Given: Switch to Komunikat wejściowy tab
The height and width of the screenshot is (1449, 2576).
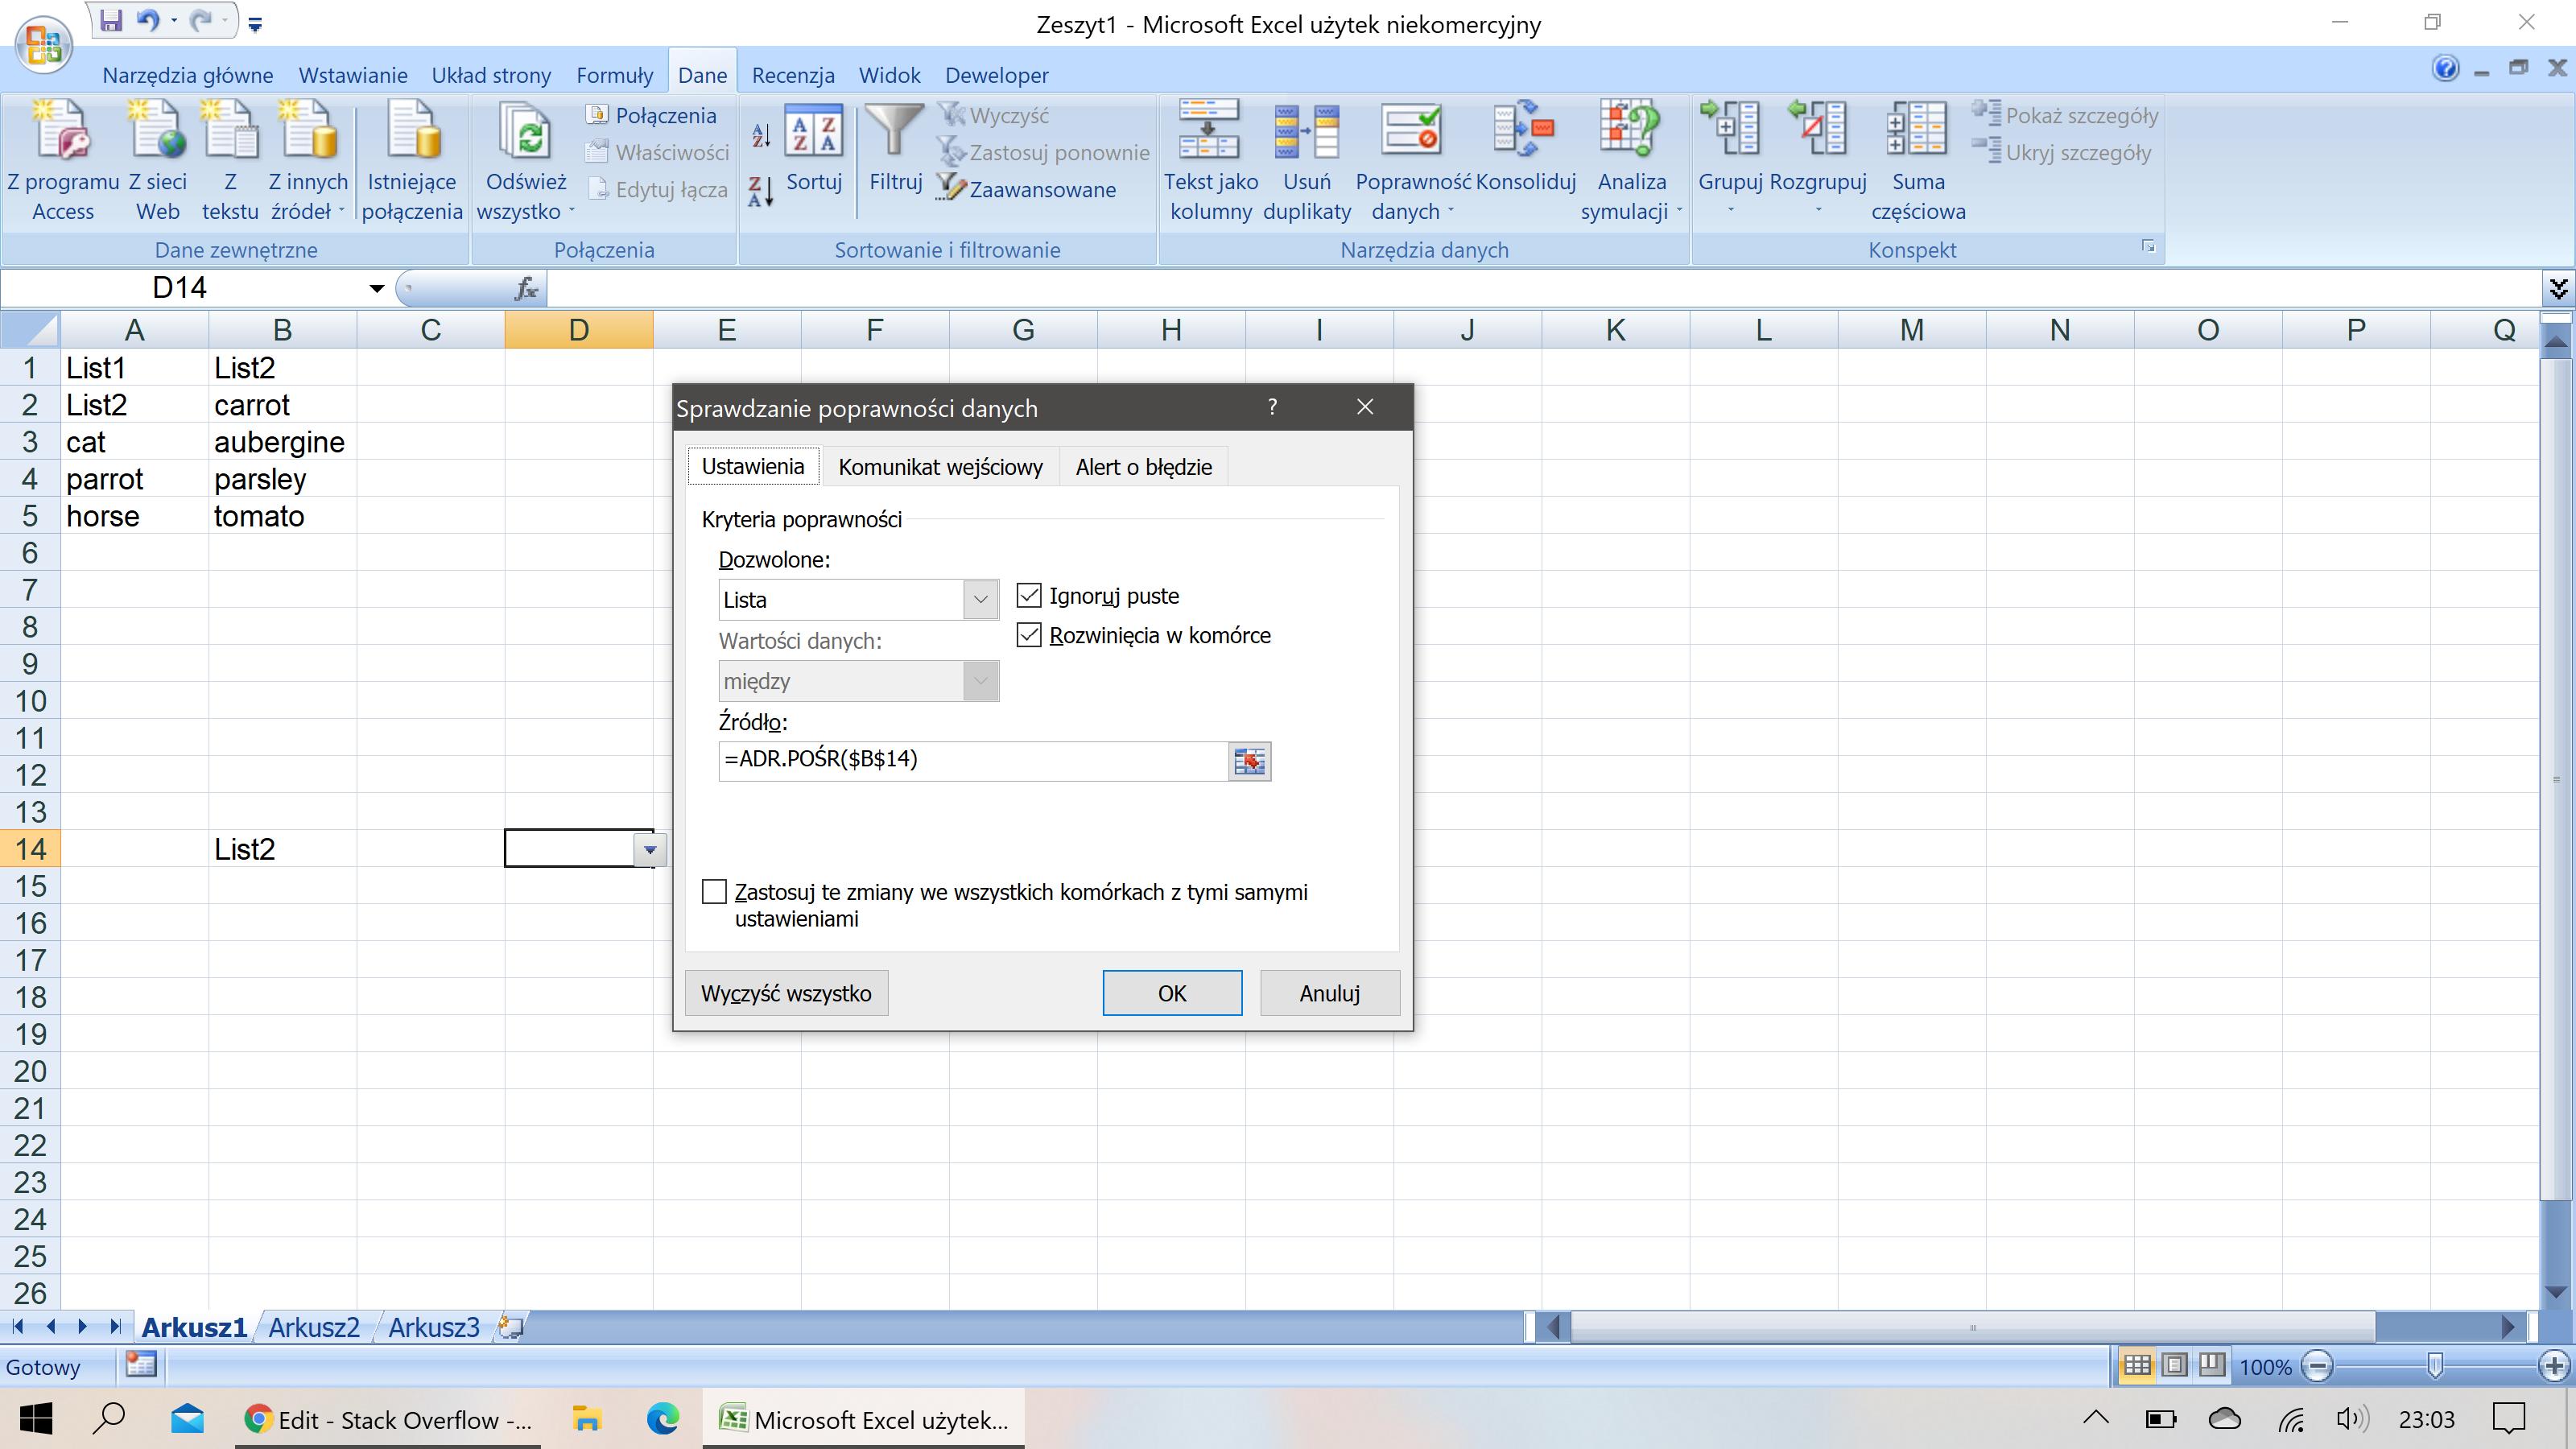Looking at the screenshot, I should coord(939,467).
